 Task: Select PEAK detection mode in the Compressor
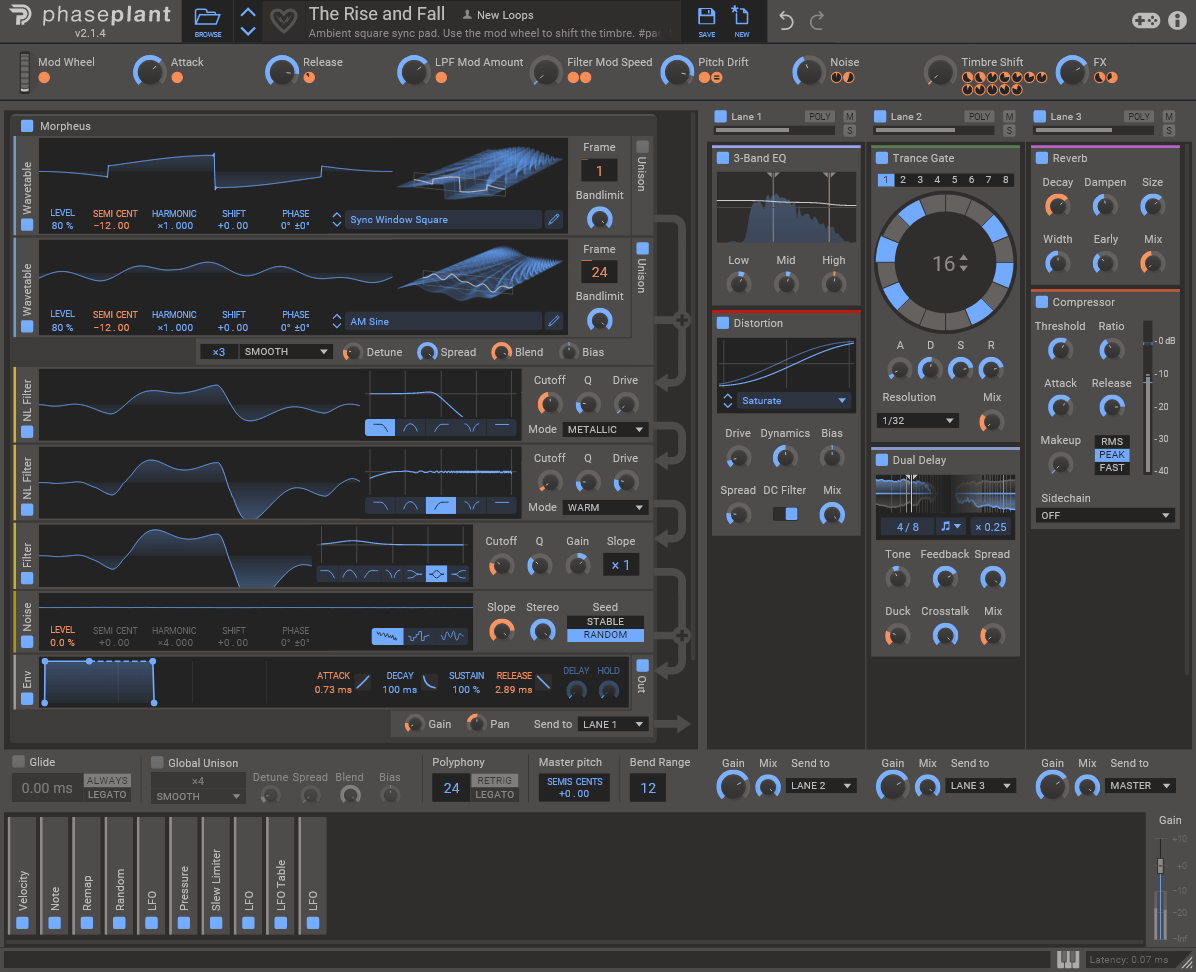click(1112, 454)
